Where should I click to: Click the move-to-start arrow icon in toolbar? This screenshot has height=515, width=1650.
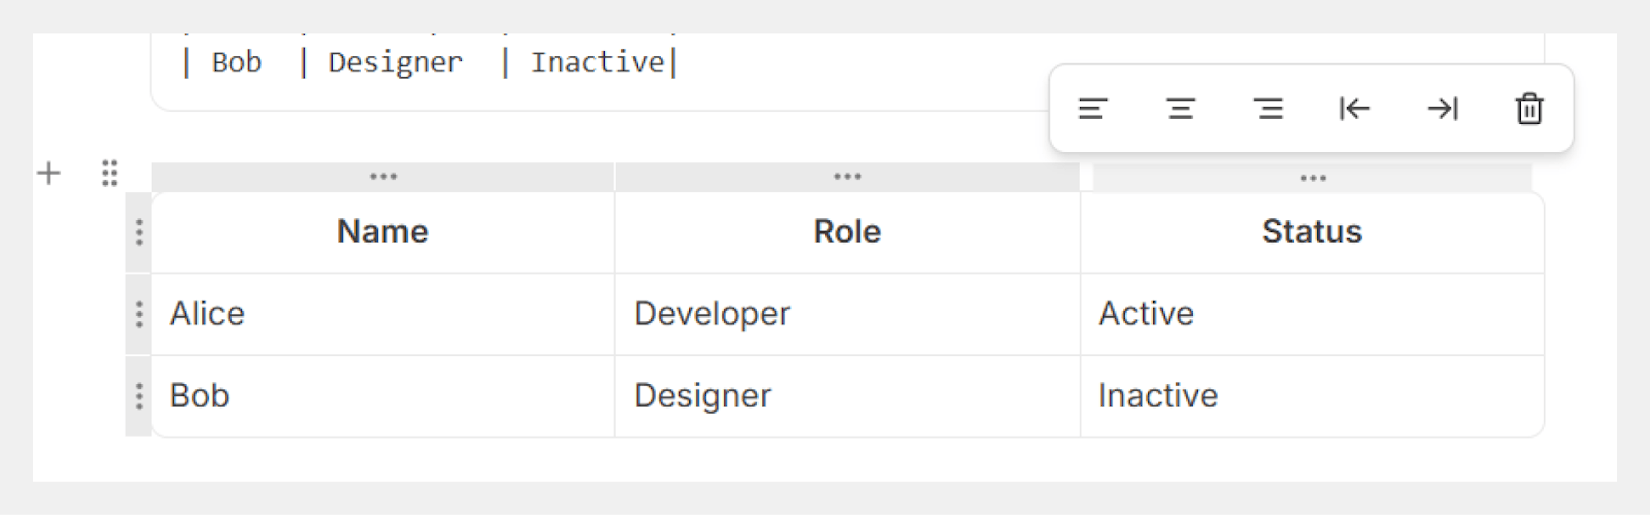[1355, 109]
